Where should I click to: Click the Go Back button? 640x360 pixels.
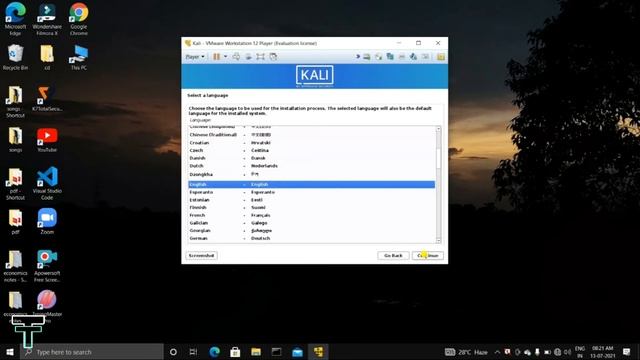(x=393, y=256)
